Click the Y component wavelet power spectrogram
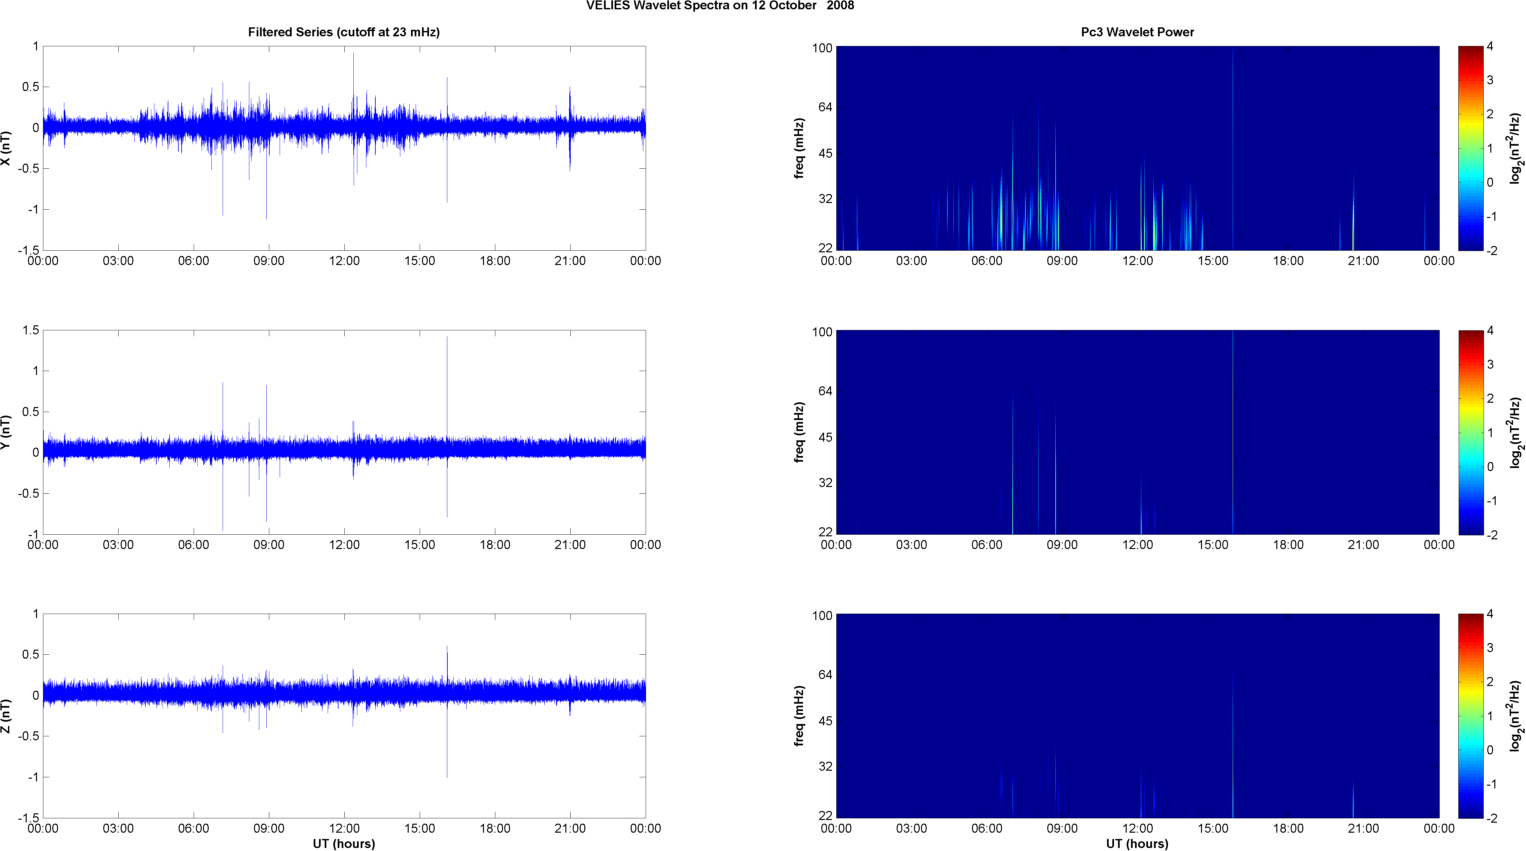Image resolution: width=1526 pixels, height=851 pixels. click(1137, 432)
